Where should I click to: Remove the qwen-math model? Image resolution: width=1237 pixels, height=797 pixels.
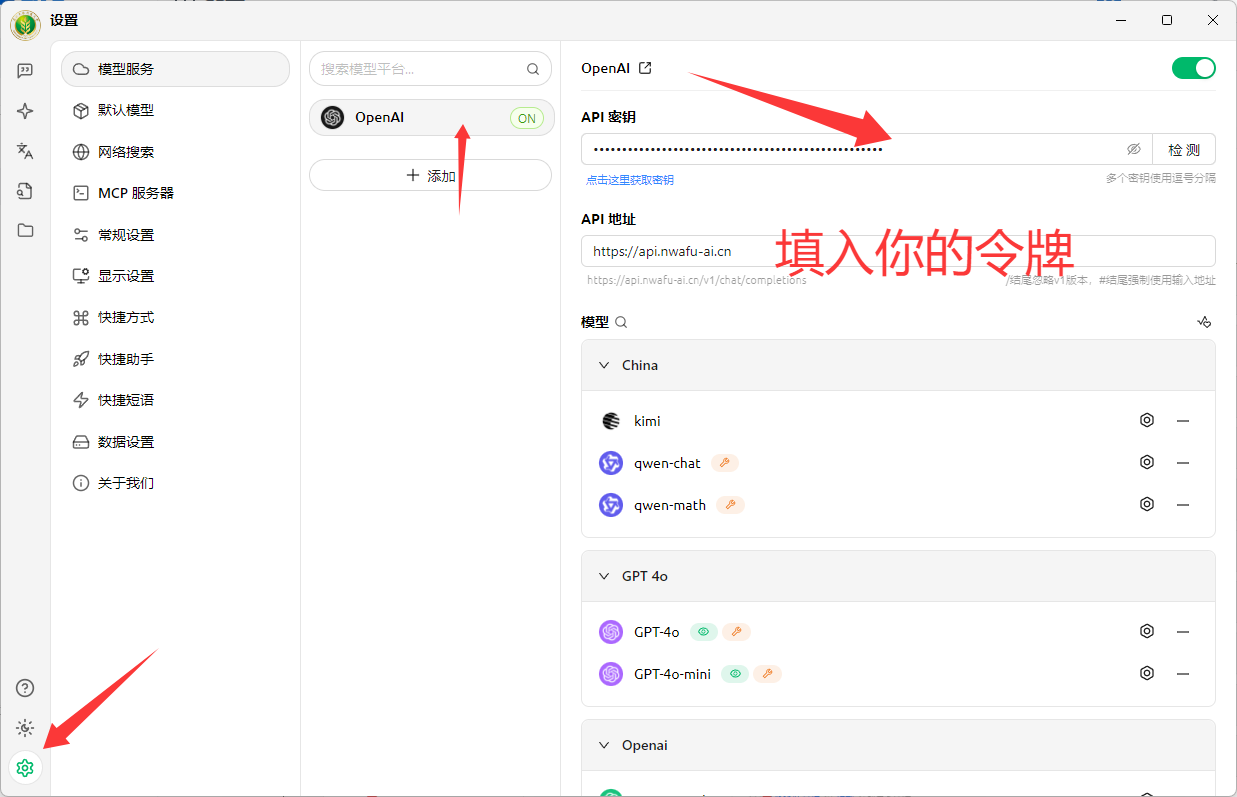coord(1183,505)
